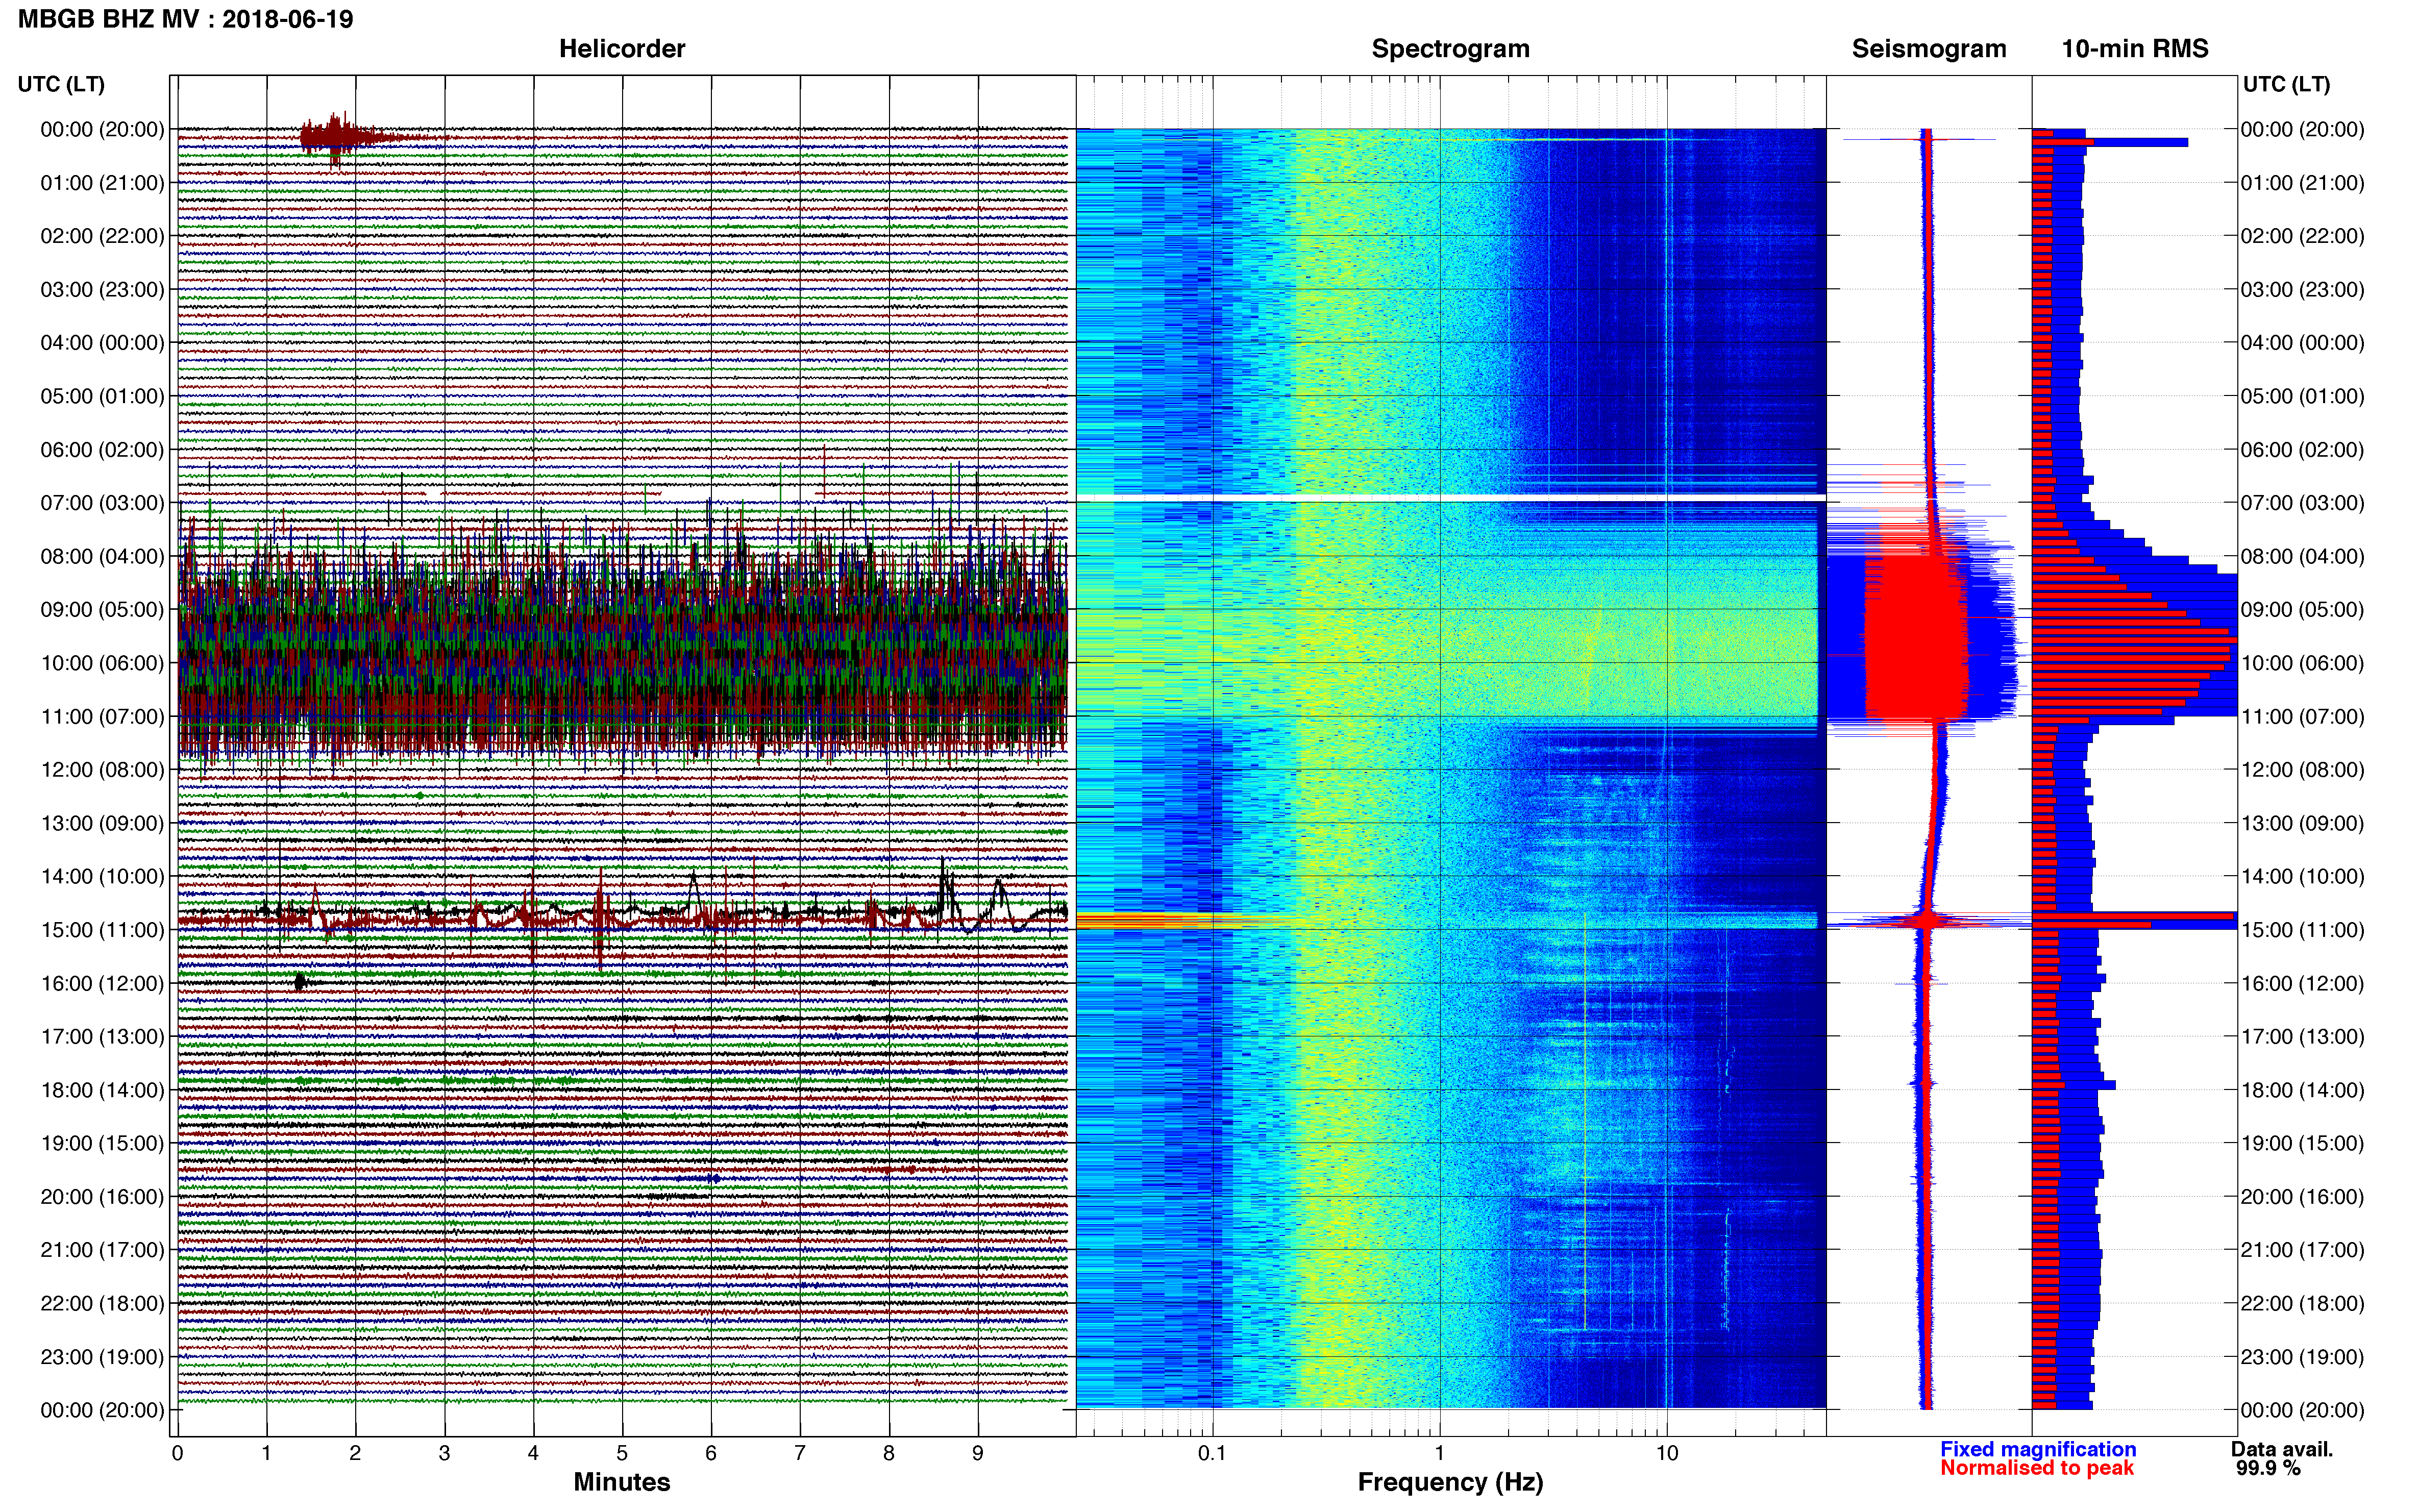
Task: Click the frequency tick label 1
Action: 1439,1453
